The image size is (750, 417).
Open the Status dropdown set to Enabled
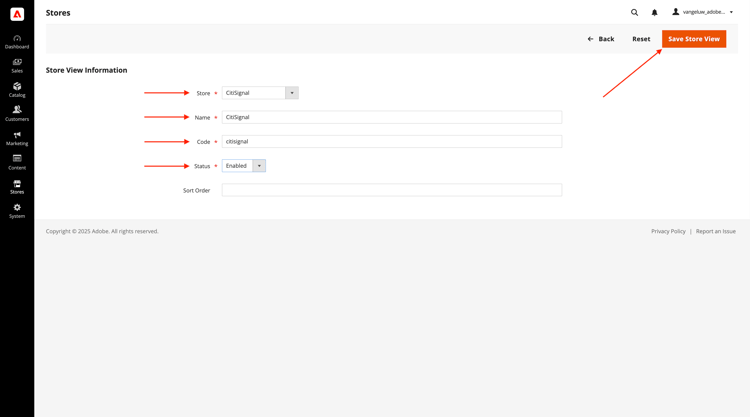click(243, 166)
